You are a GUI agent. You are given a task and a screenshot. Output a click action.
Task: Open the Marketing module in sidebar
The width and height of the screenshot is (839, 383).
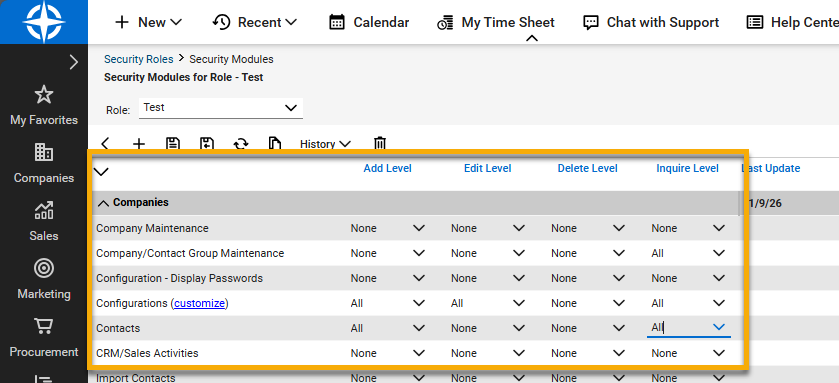point(44,279)
